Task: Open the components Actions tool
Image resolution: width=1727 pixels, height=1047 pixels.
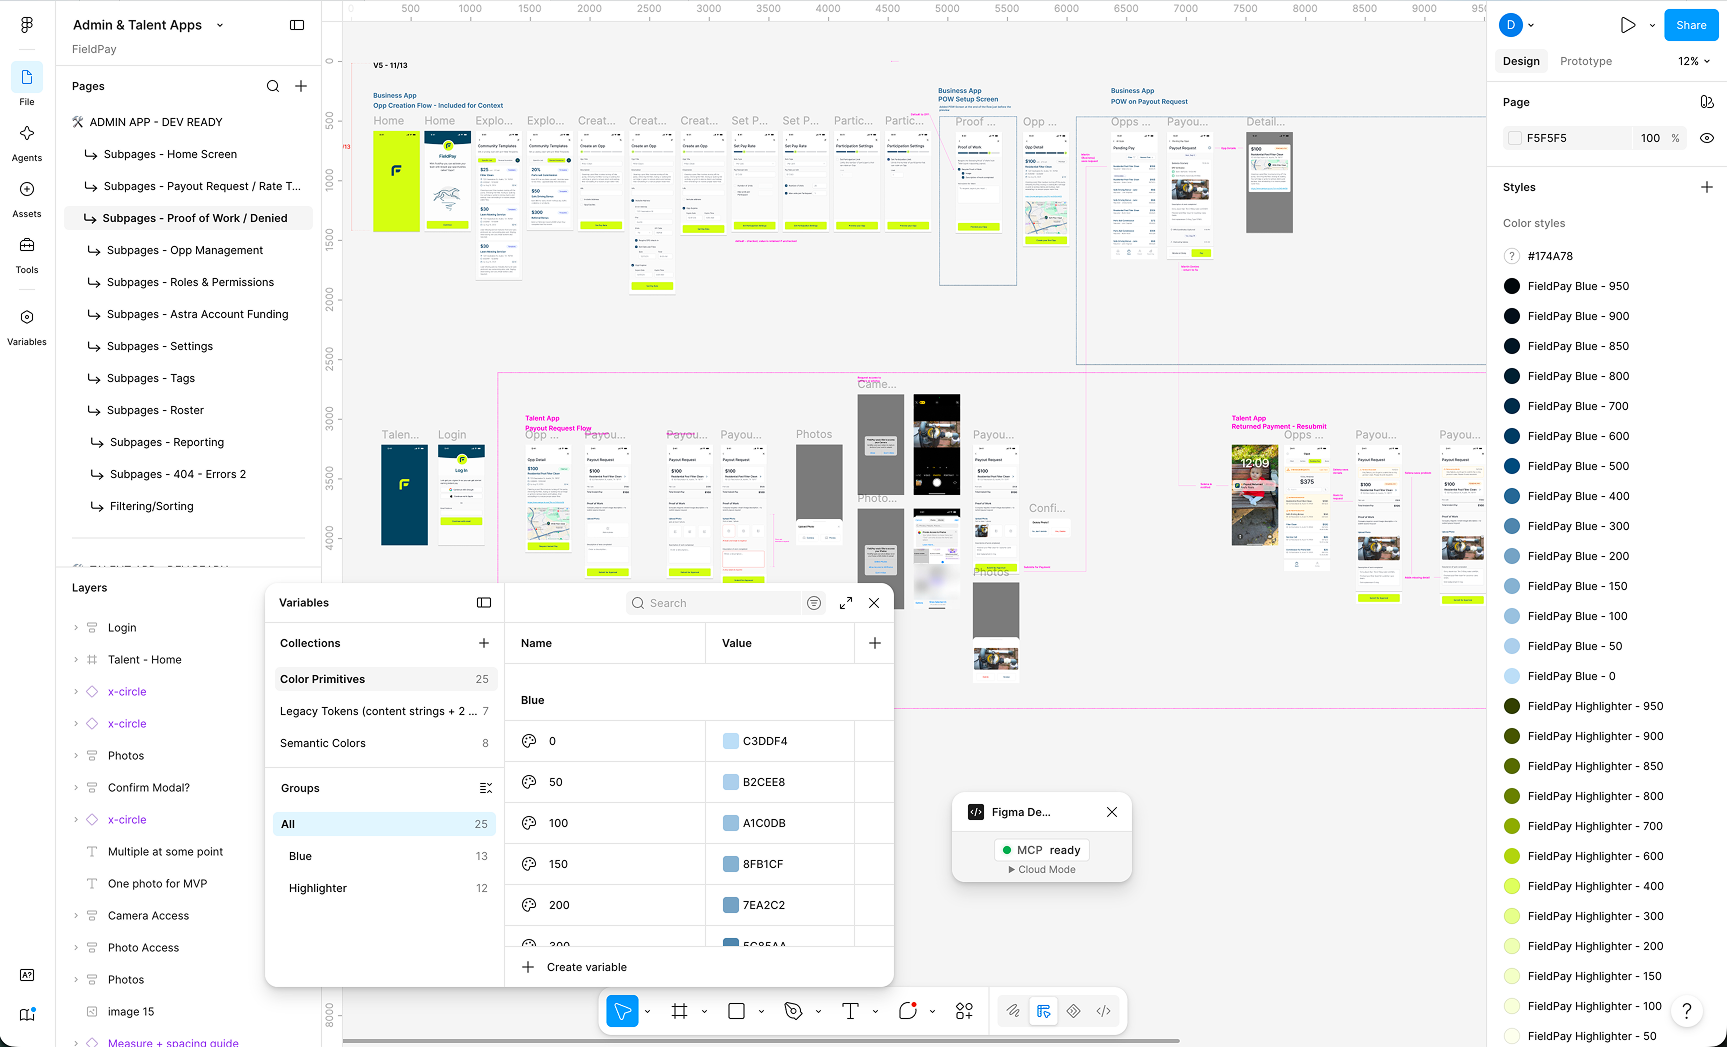Action: 964,1011
